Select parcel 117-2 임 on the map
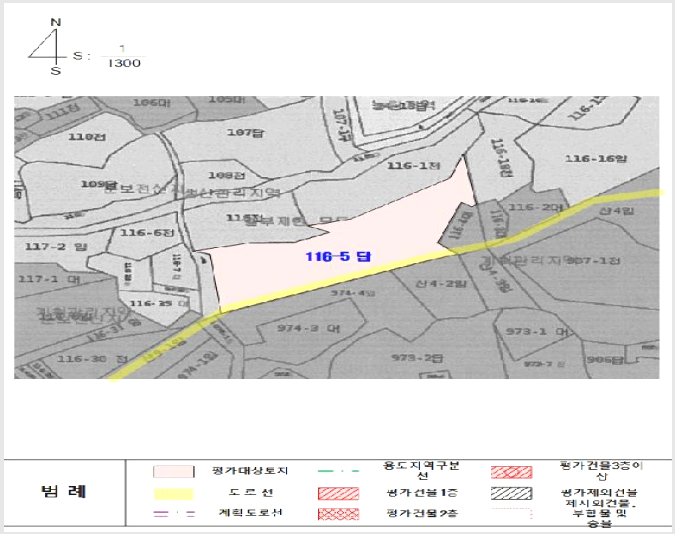 [56, 246]
